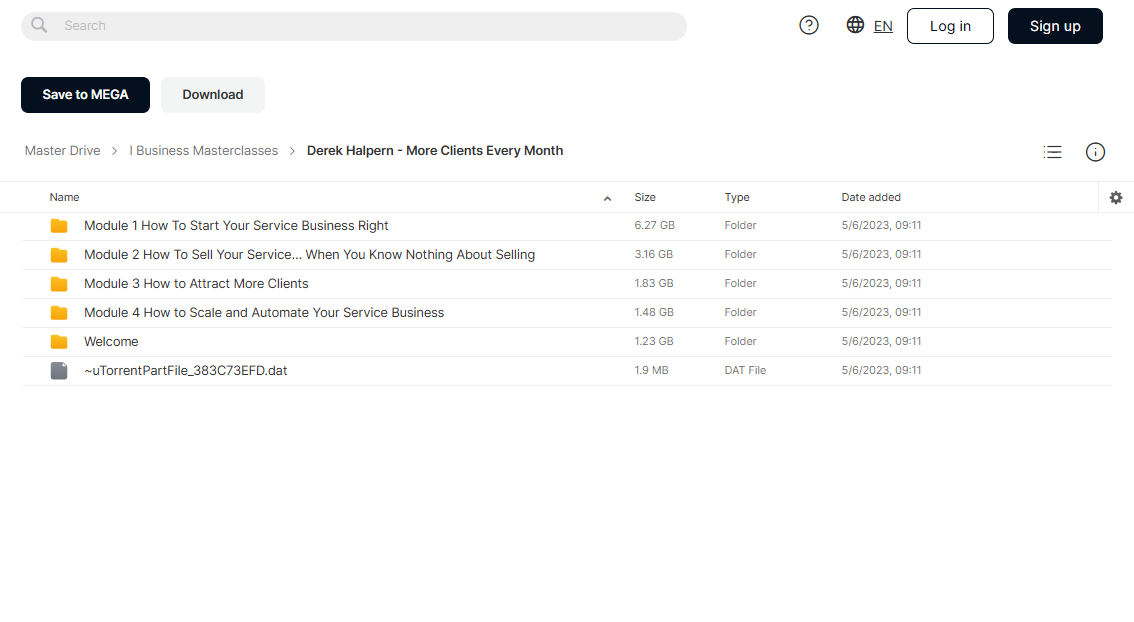Screen dimensions: 1134x622
Task: Click the 1.23 GB size value
Action: (x=654, y=341)
